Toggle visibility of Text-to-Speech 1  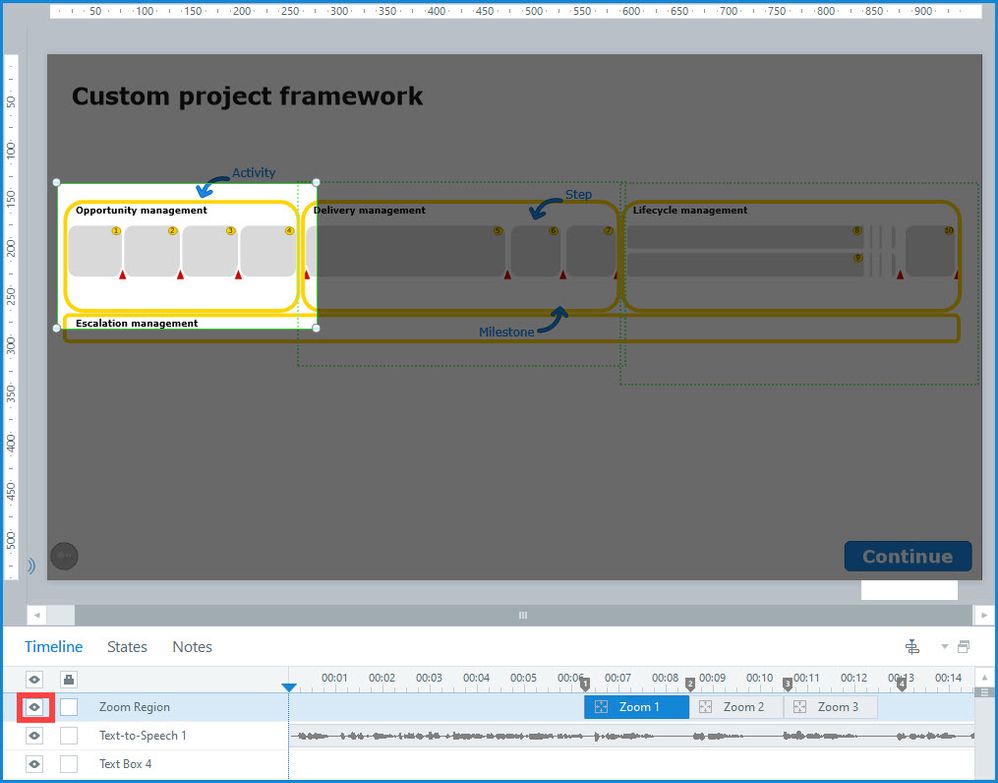(35, 736)
